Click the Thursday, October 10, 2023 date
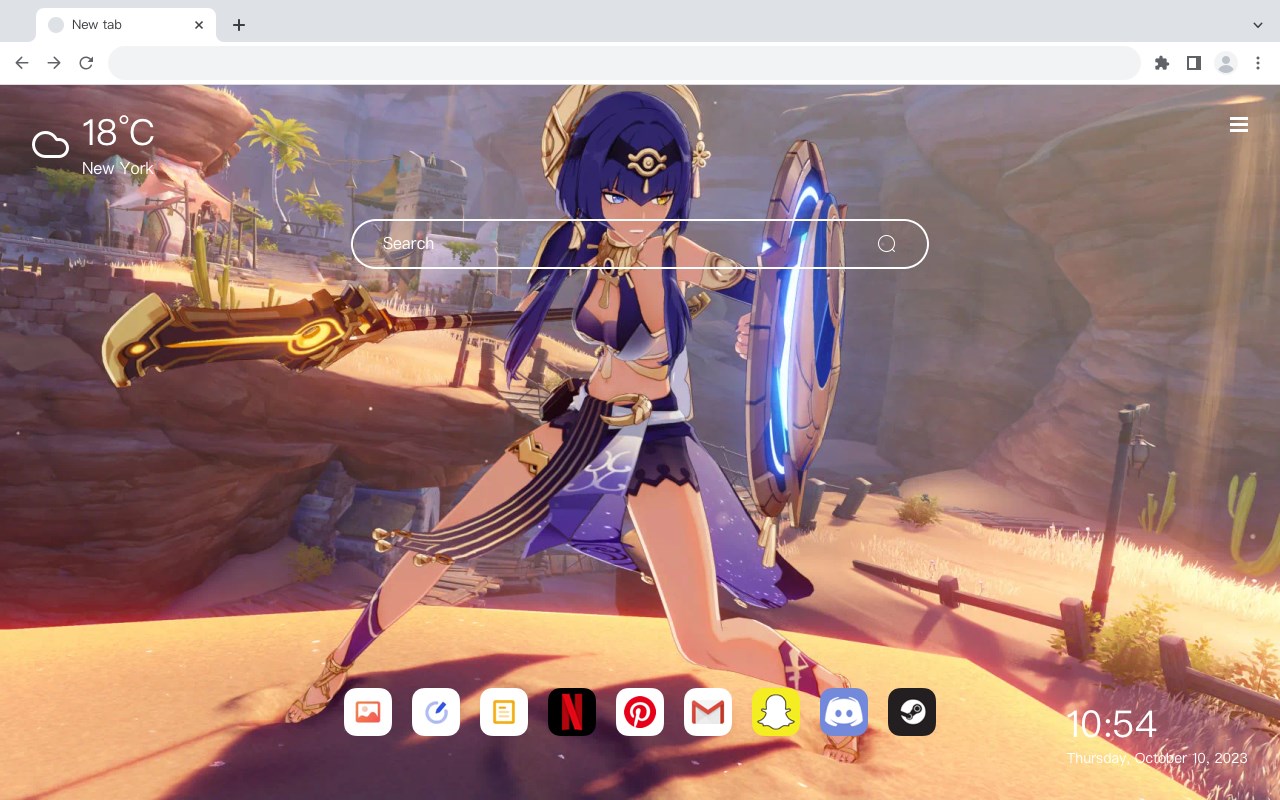This screenshot has width=1280, height=800. tap(1157, 758)
